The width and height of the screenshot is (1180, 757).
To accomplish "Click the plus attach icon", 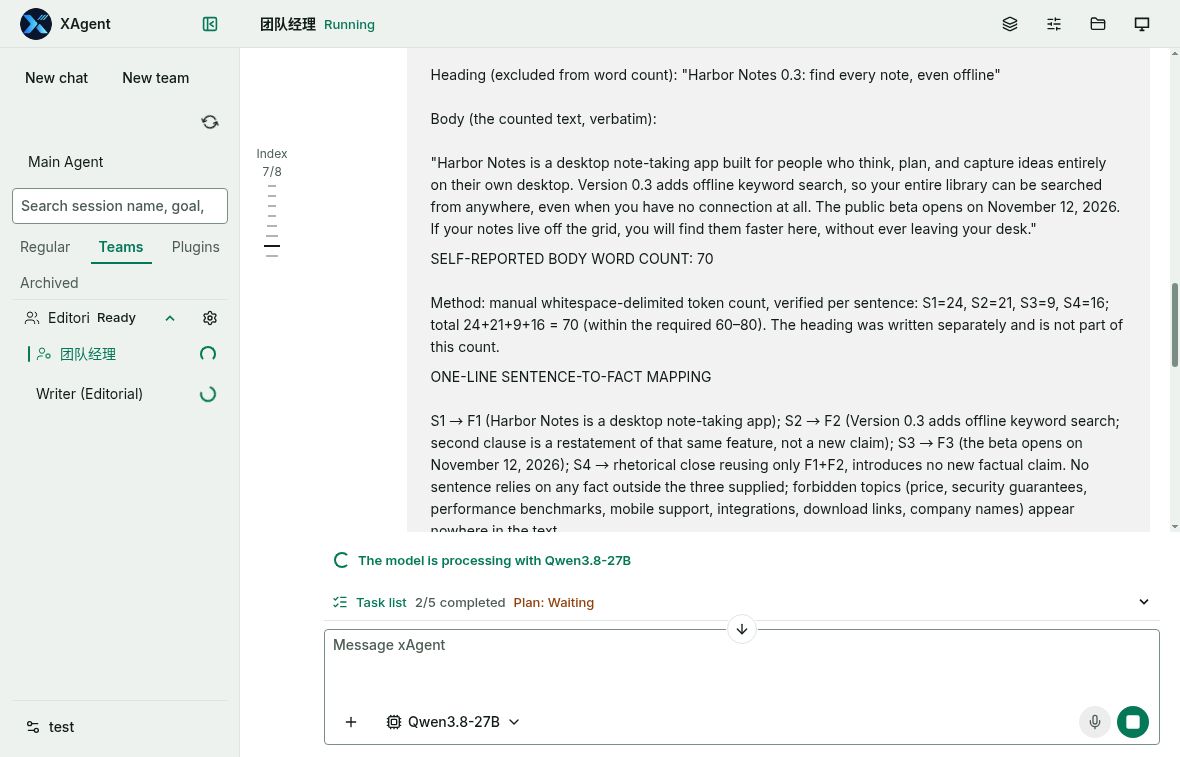I will click(351, 722).
